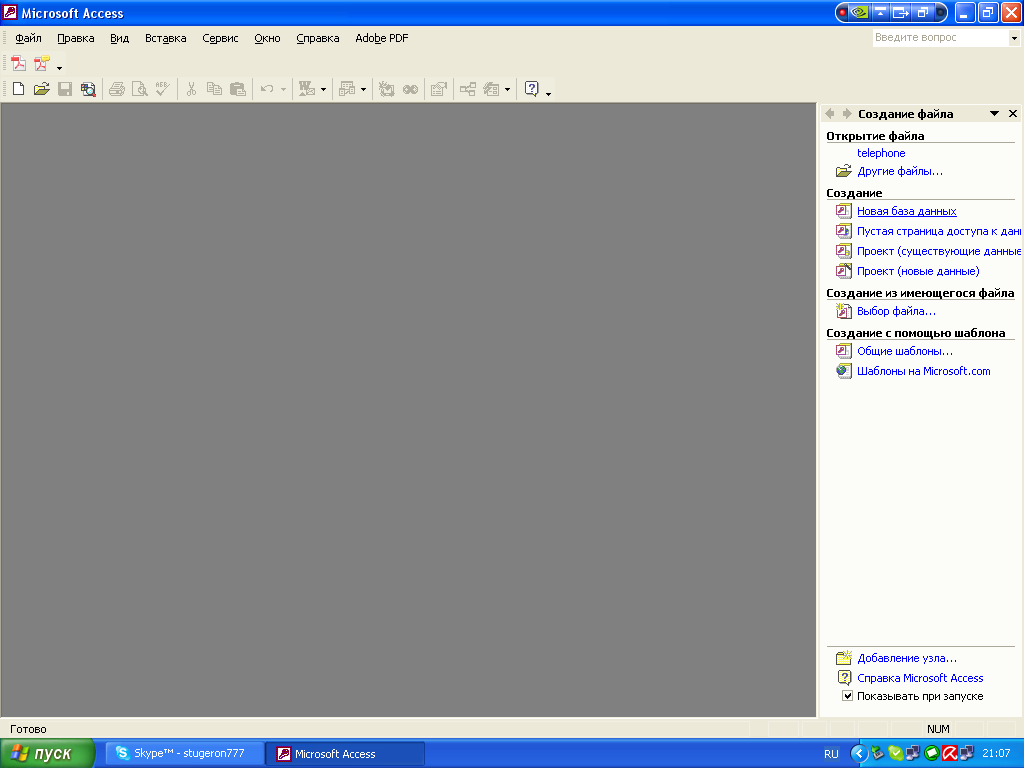Click the Microsoft Access Help question icon
Viewport: 1024px width, 768px height.
coord(532,89)
